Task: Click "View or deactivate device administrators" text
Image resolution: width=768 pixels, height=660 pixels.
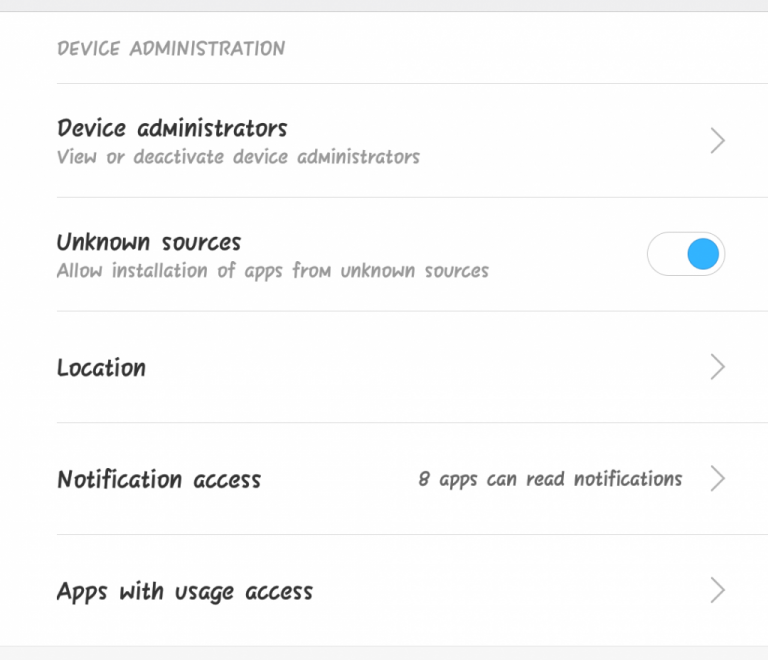Action: click(x=238, y=157)
